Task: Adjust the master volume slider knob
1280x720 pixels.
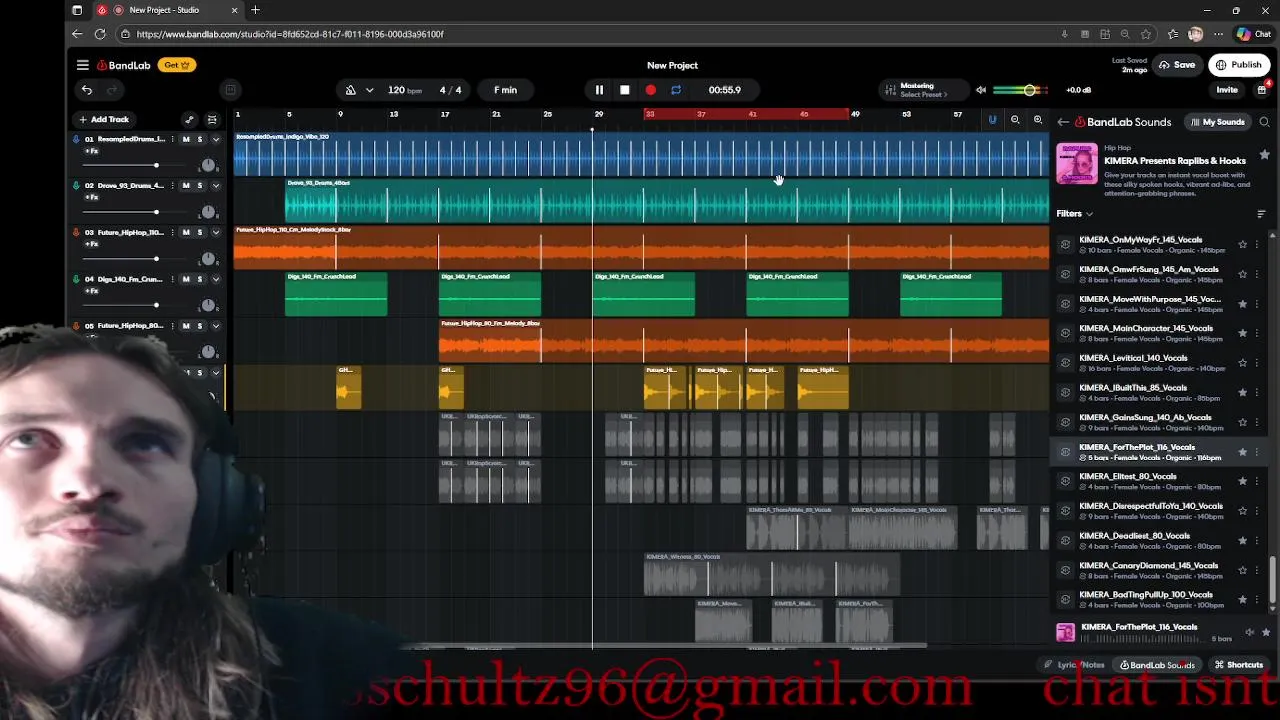Action: [1030, 90]
